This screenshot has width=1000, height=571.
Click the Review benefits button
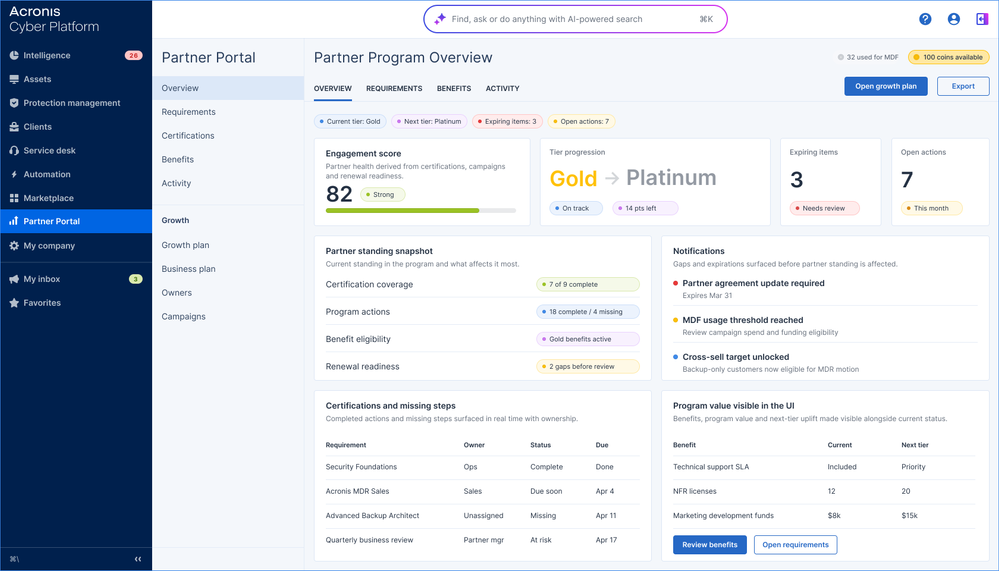710,545
